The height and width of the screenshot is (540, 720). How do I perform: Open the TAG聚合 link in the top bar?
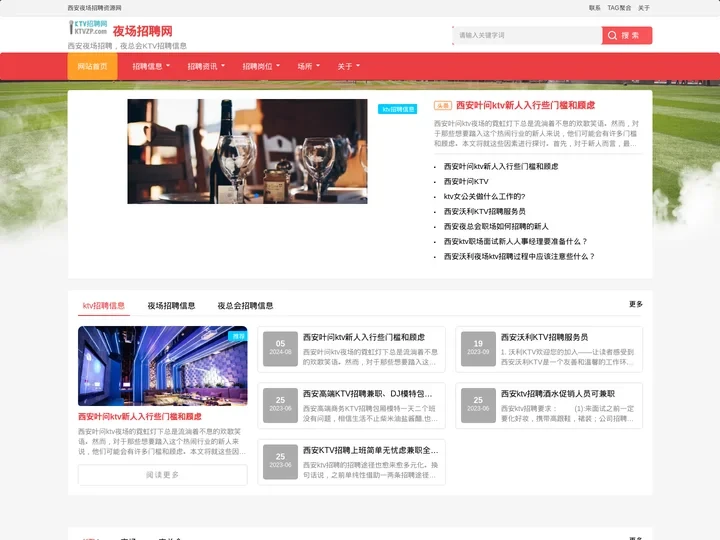[619, 8]
